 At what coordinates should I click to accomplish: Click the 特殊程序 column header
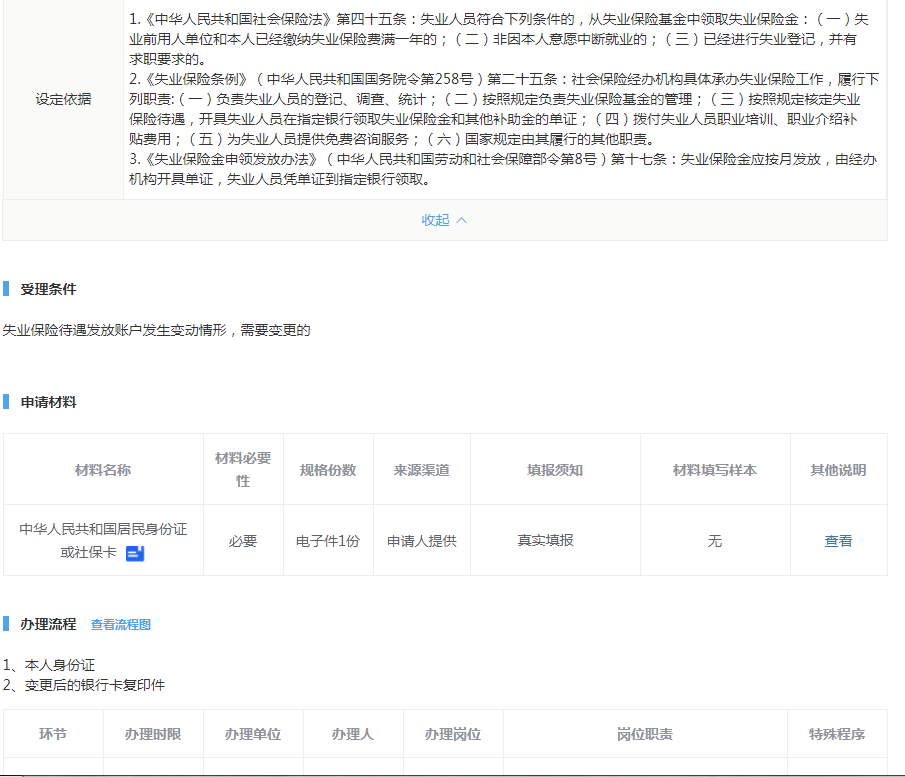pos(837,734)
